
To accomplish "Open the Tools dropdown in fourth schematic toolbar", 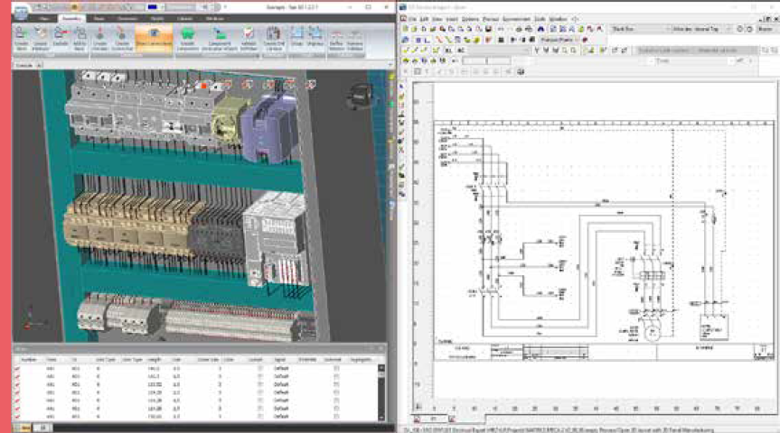I will 693,61.
